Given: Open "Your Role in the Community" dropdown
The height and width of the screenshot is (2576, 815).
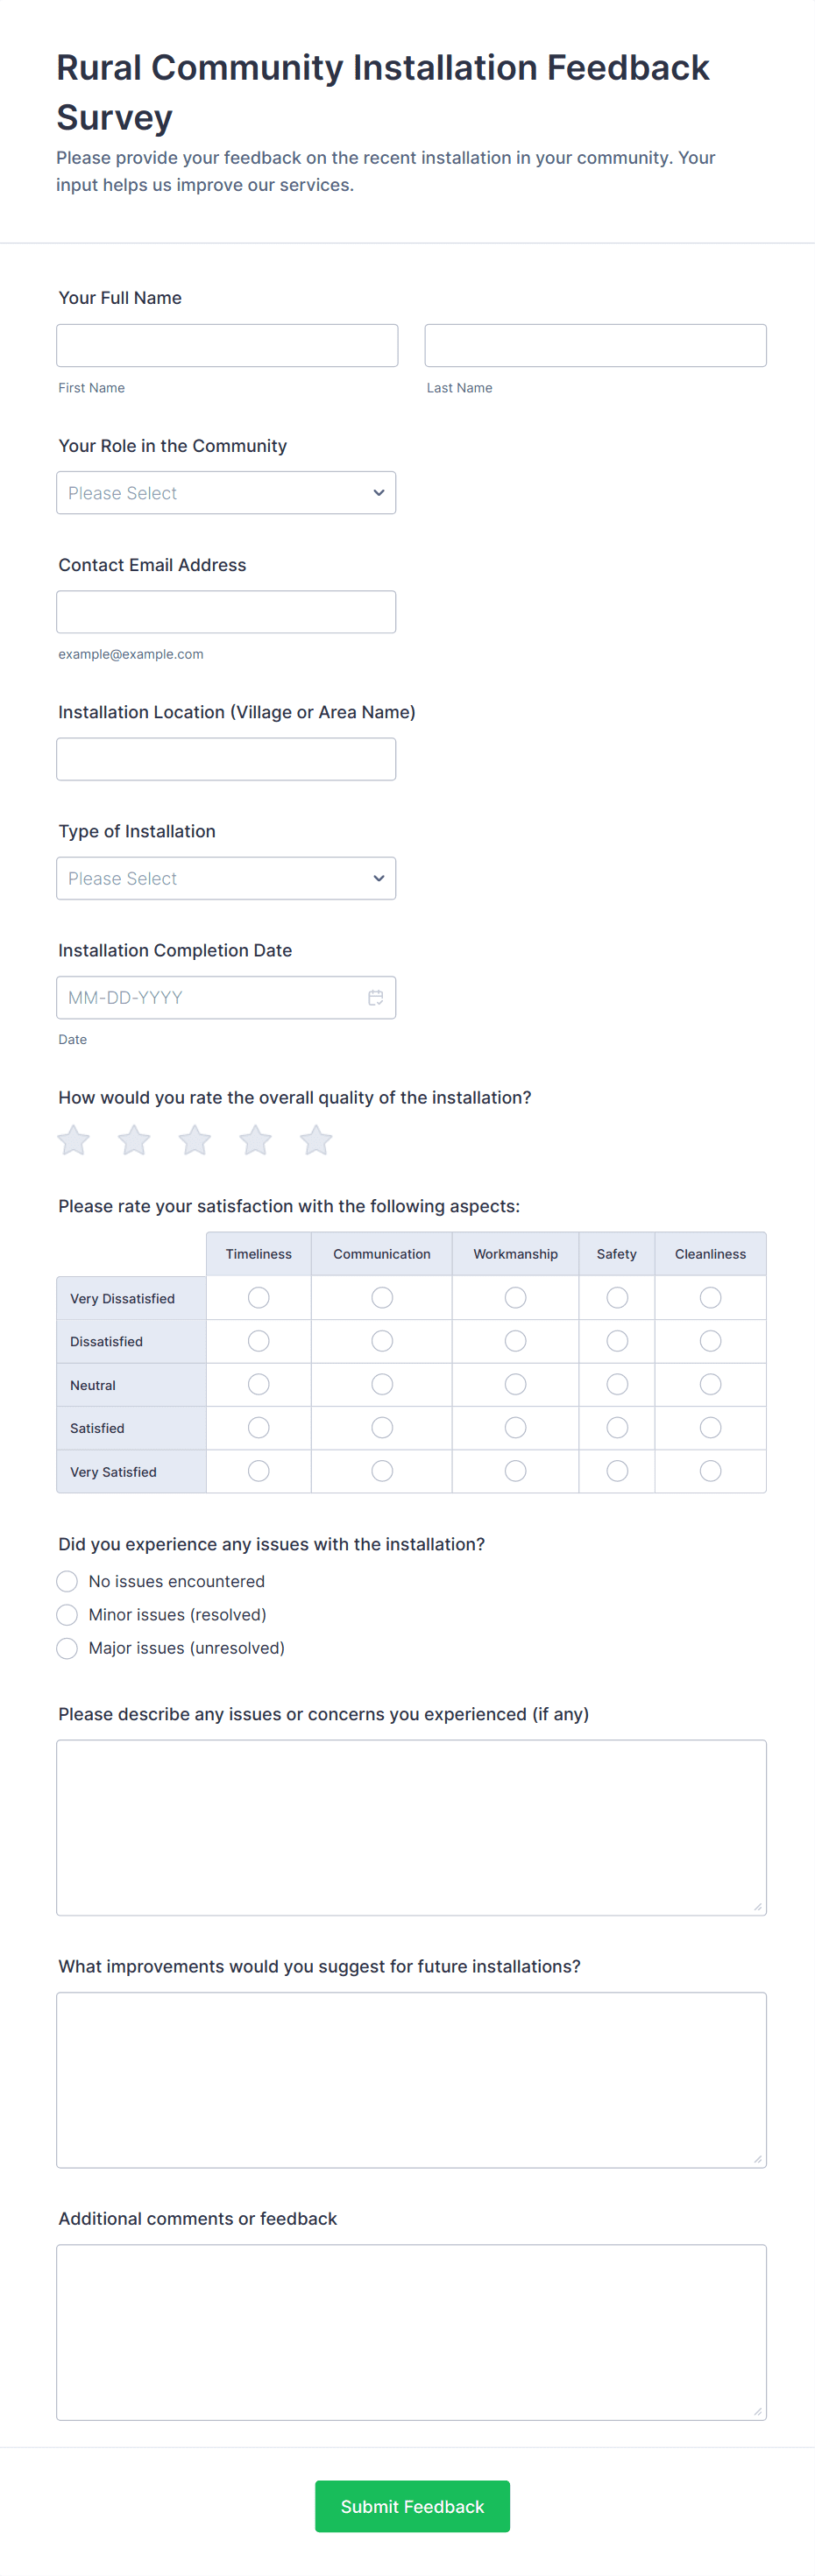Looking at the screenshot, I should (226, 493).
